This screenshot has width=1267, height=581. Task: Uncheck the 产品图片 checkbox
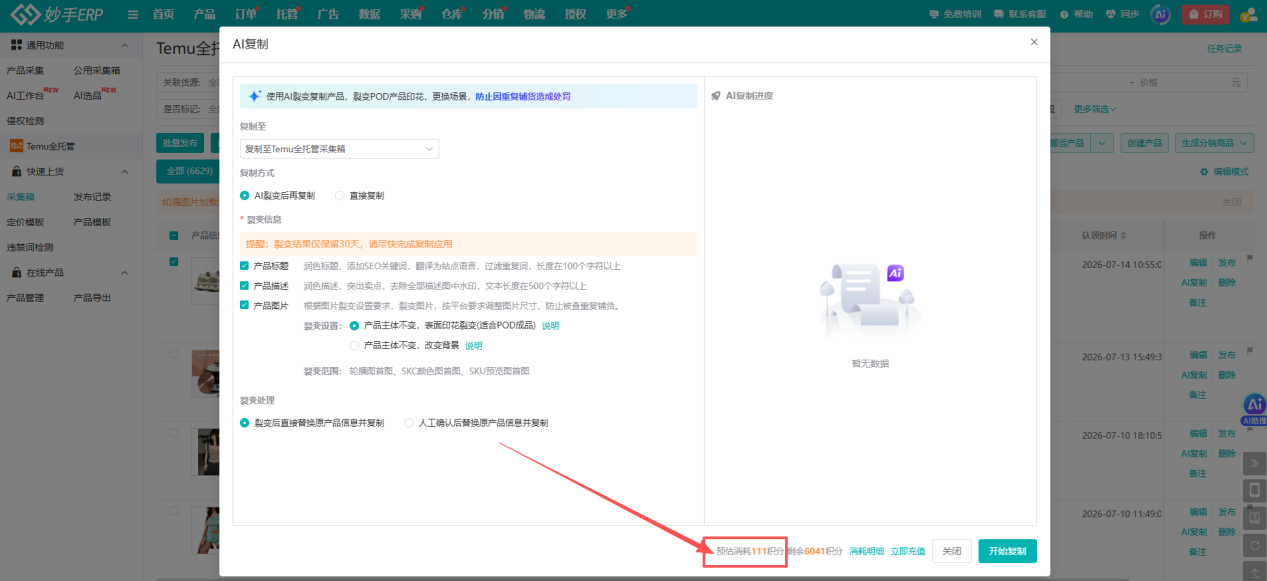tap(245, 305)
